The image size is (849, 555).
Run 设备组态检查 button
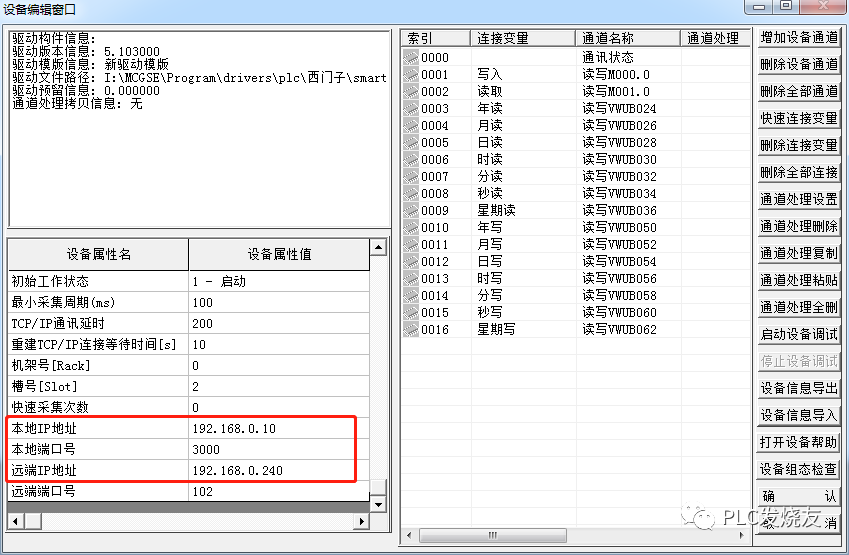[x=799, y=469]
